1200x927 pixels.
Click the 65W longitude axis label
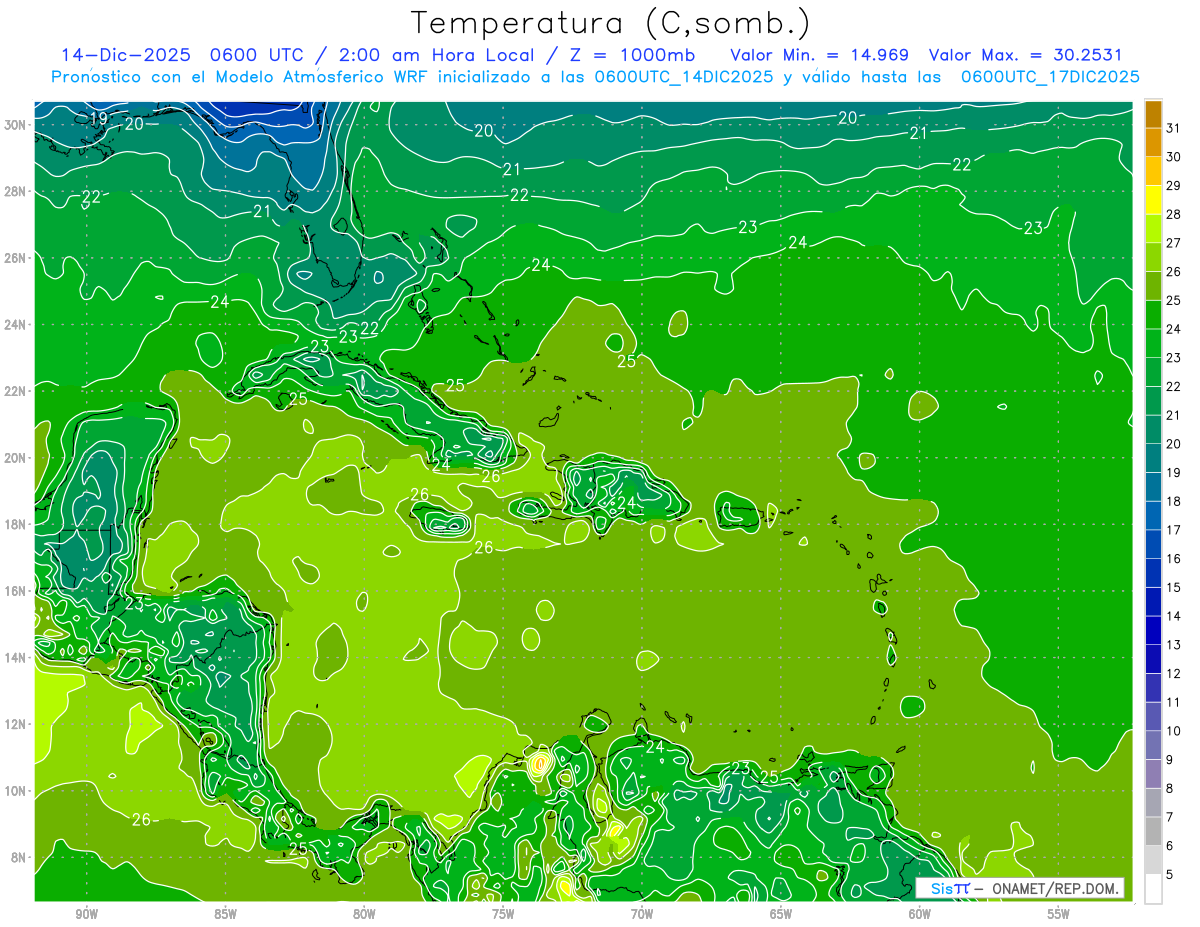tap(781, 914)
